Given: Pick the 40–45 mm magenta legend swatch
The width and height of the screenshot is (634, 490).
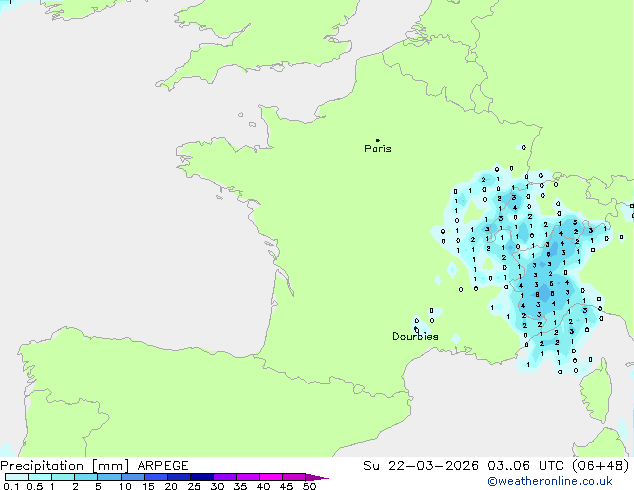Looking at the screenshot, I should click(271, 477).
